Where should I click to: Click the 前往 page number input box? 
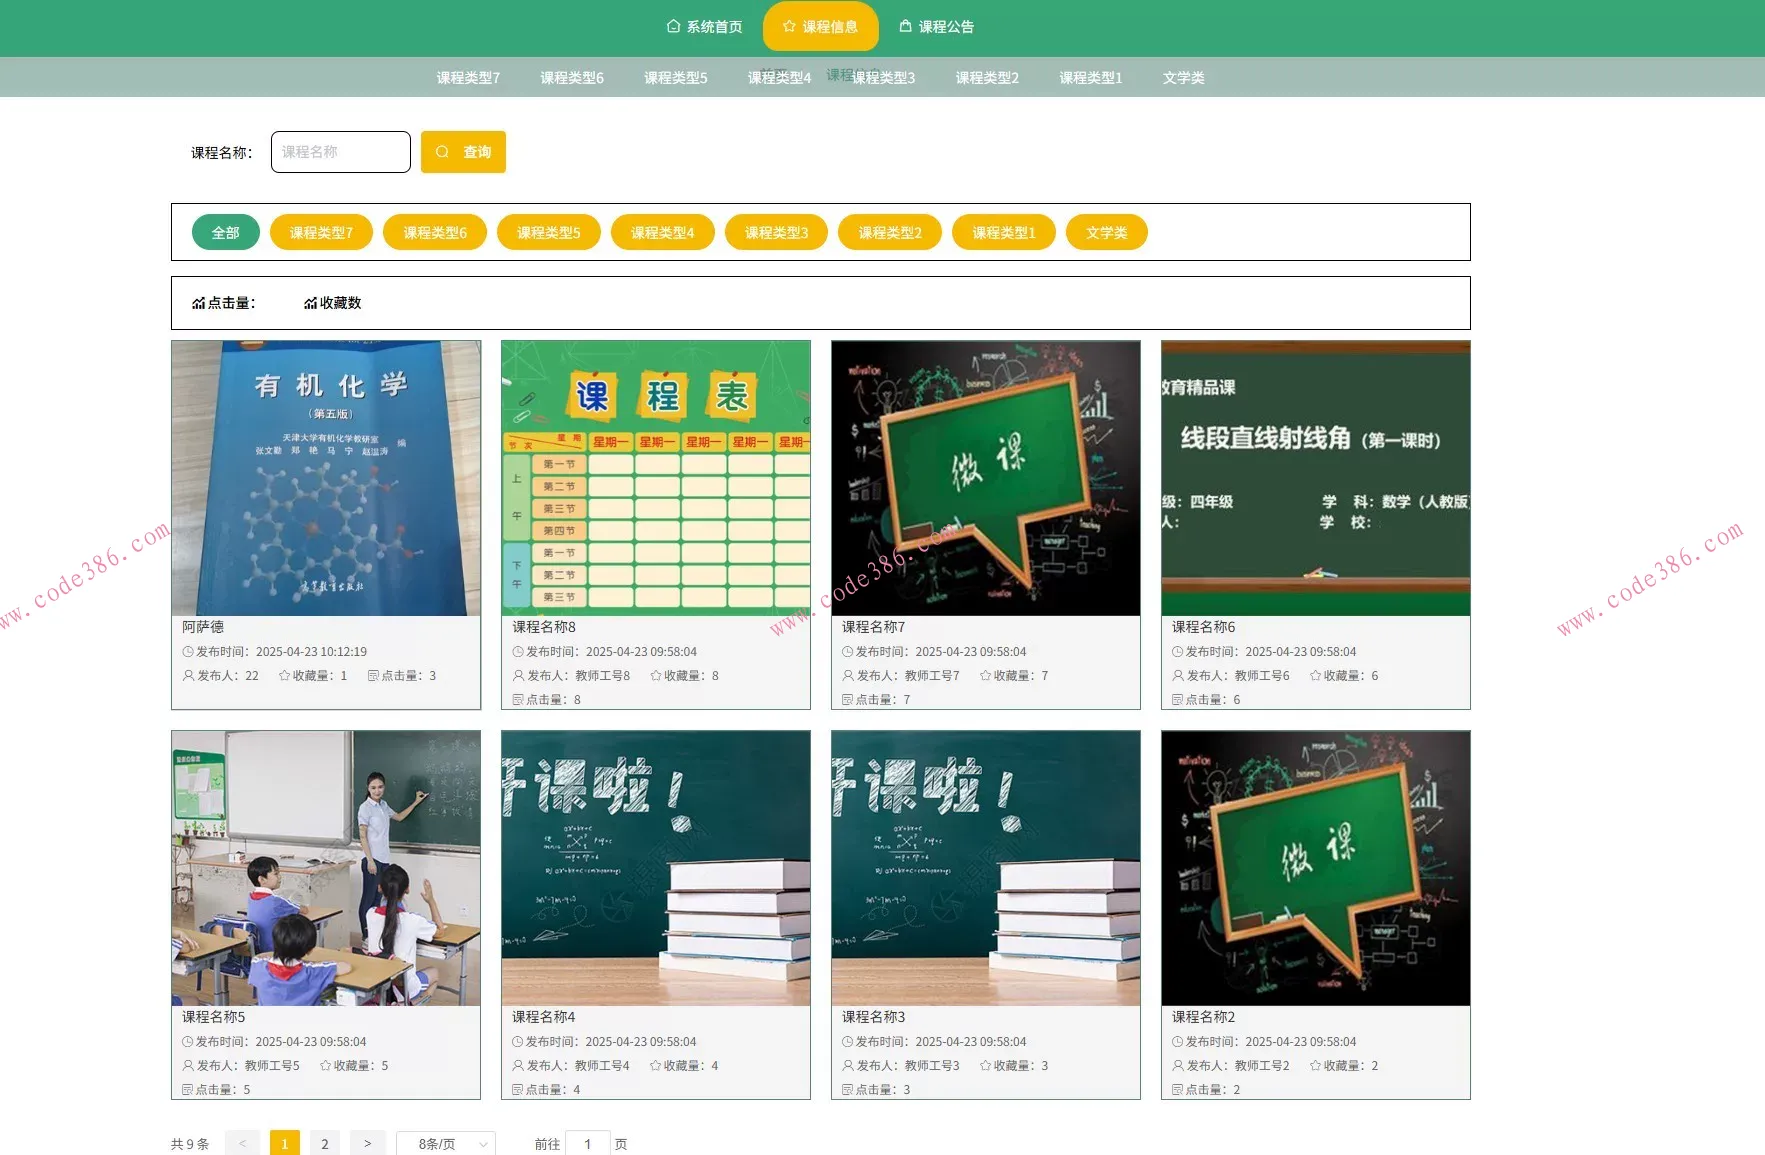[x=588, y=1144]
